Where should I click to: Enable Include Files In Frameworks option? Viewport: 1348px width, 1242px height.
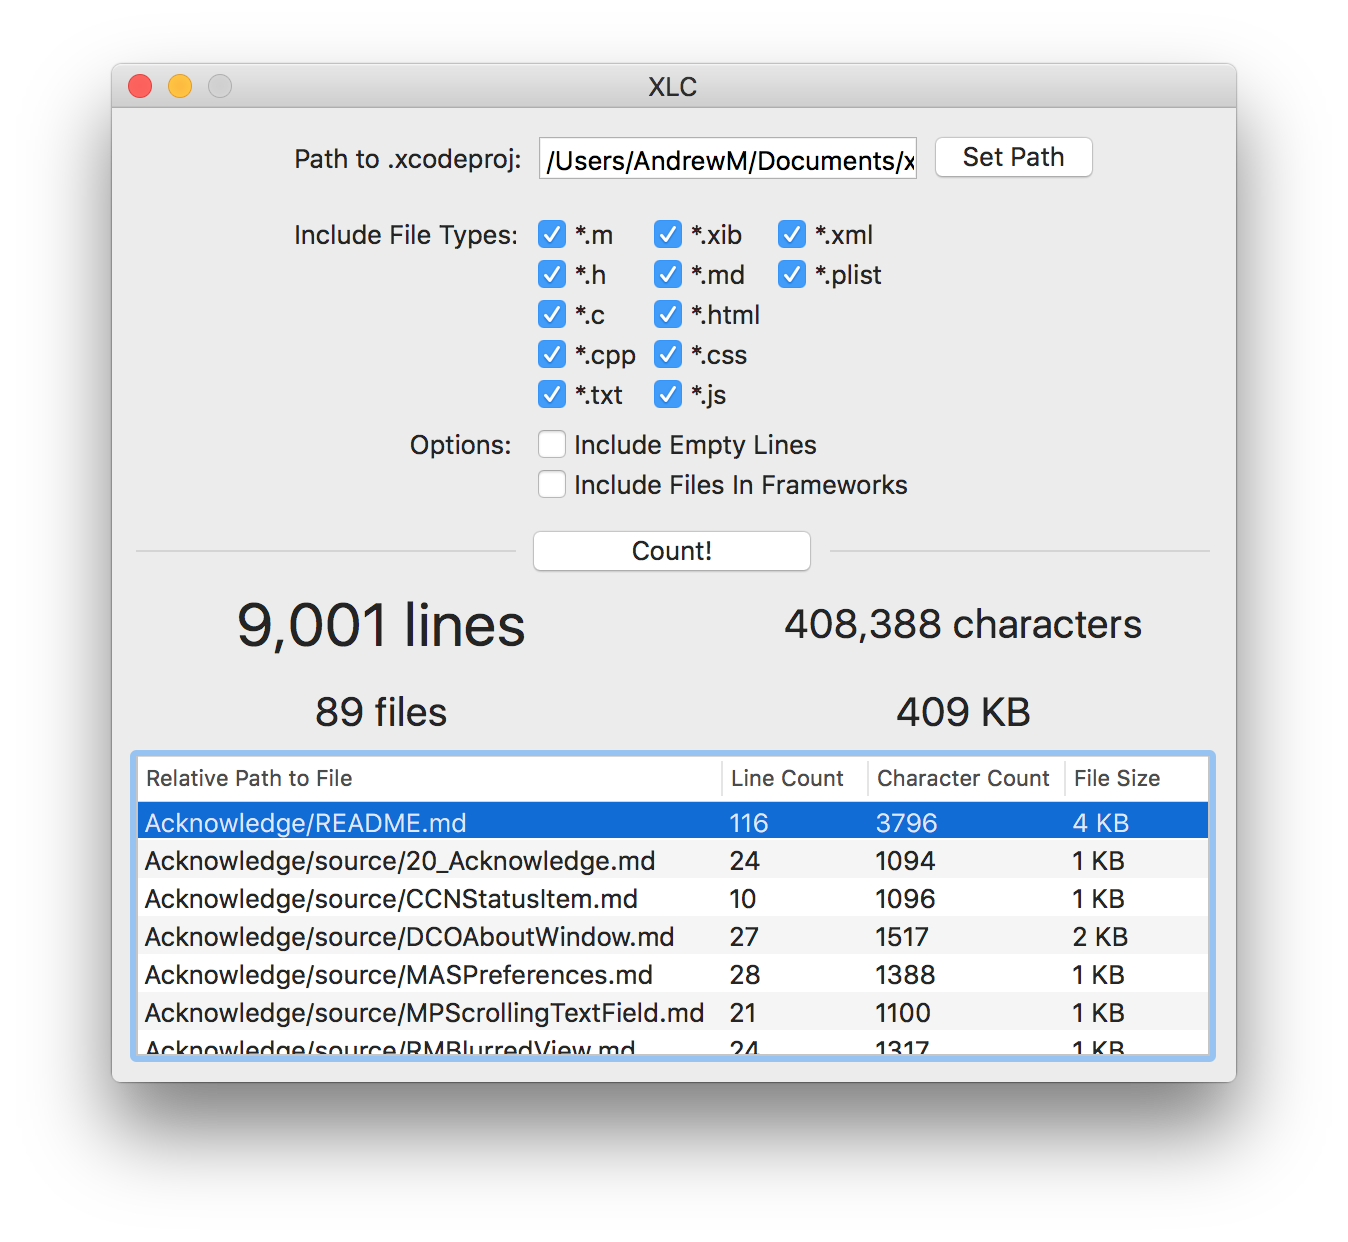(x=552, y=484)
